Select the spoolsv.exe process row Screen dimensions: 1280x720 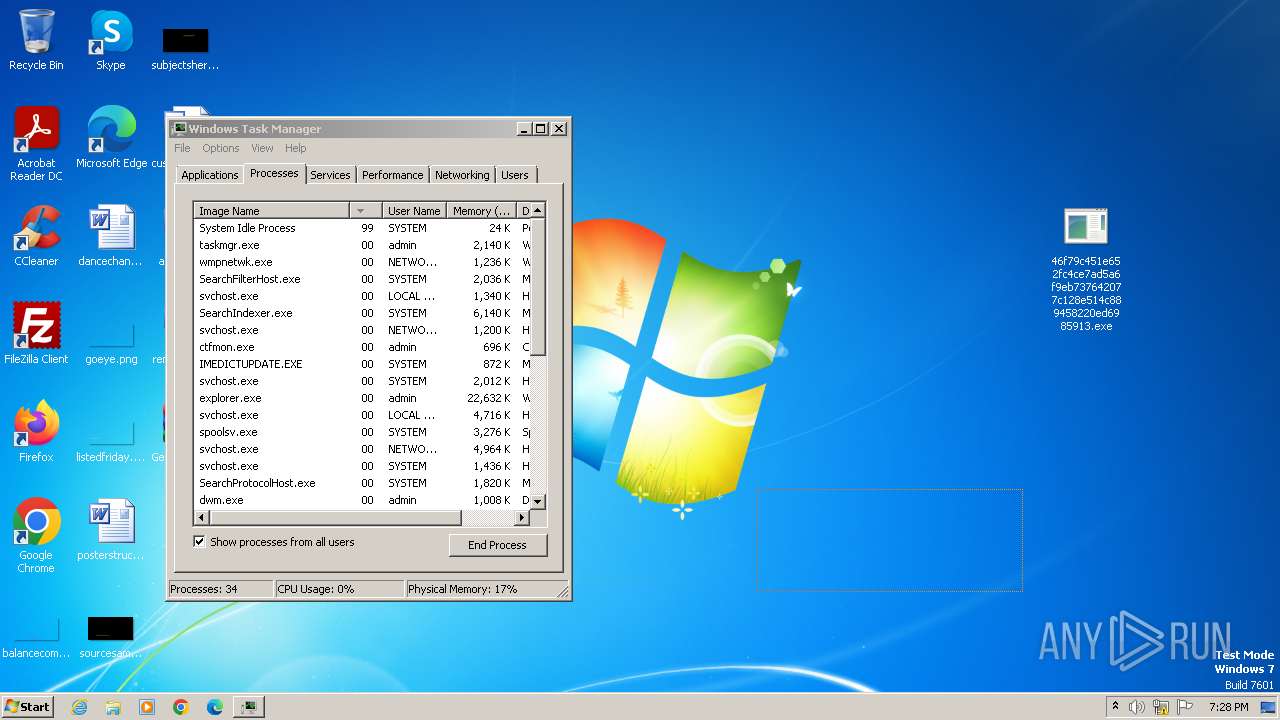361,432
